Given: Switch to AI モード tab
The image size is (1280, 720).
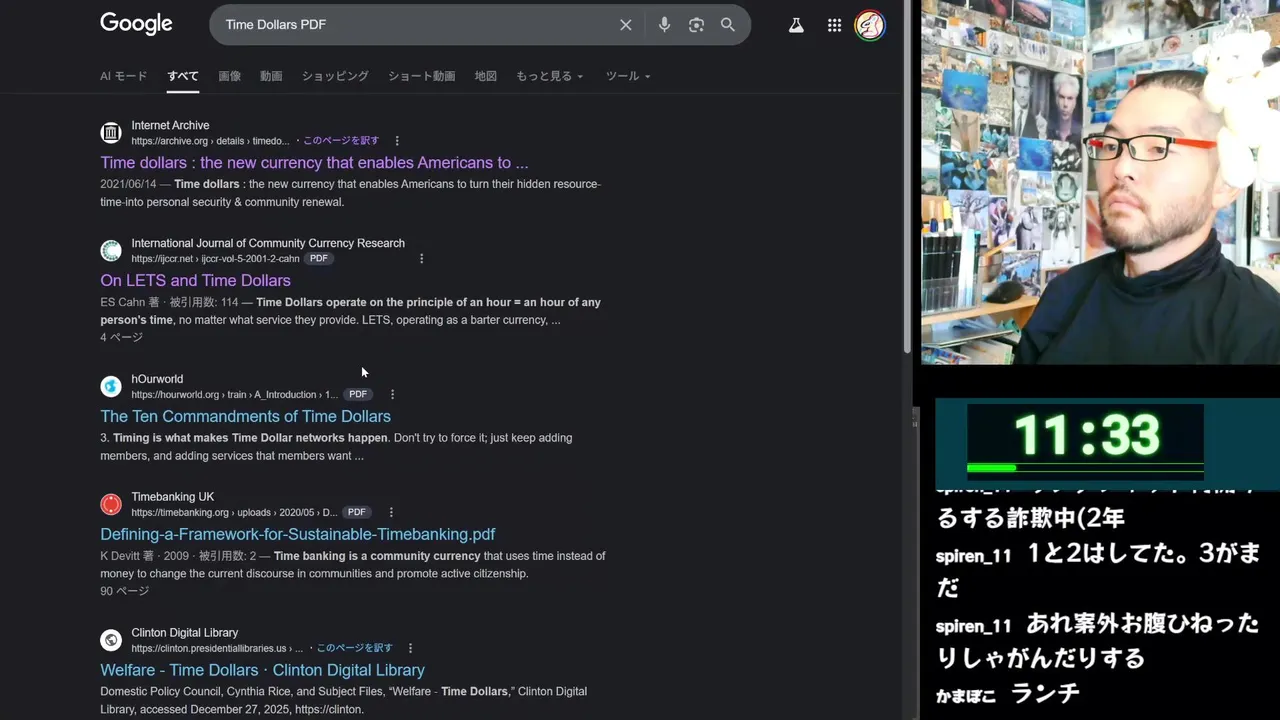Looking at the screenshot, I should [123, 76].
